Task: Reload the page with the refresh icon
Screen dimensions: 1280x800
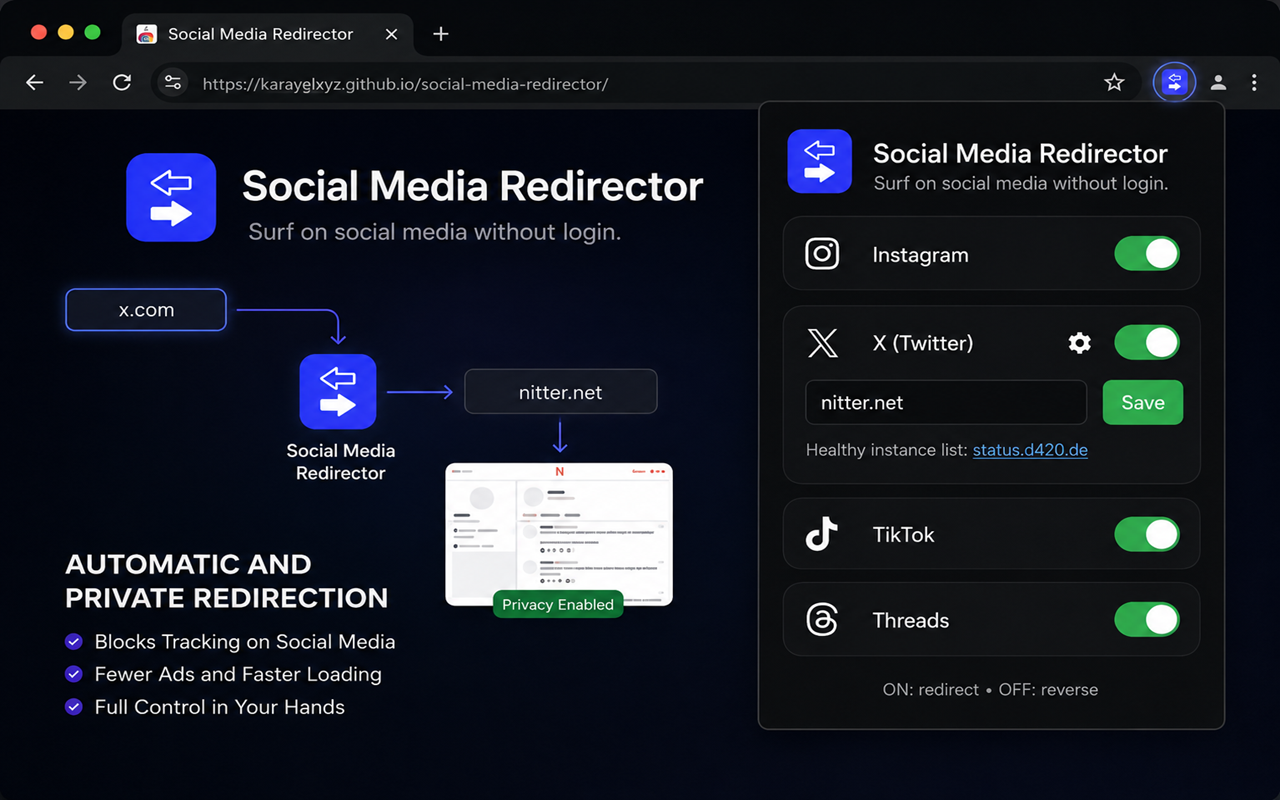Action: (122, 83)
